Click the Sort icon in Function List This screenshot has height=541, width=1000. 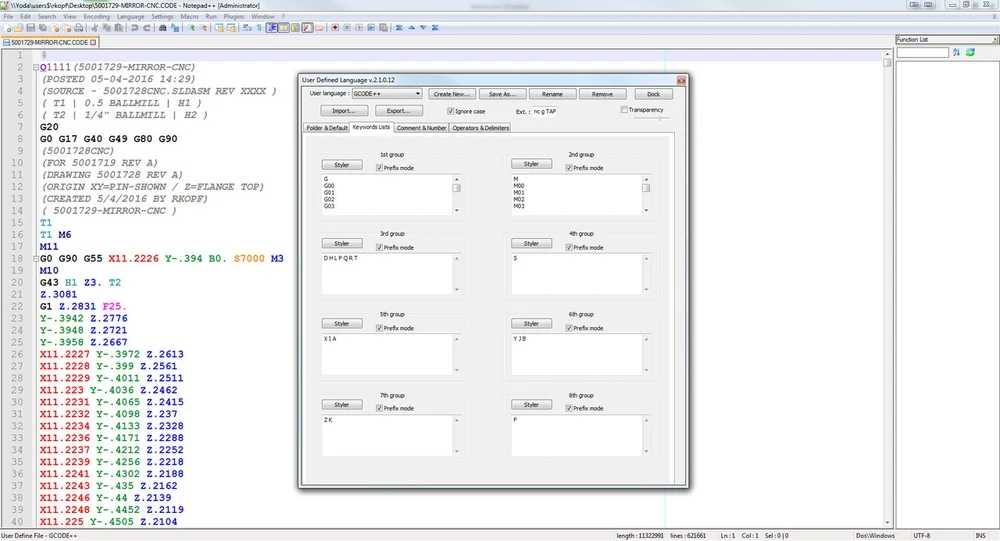956,52
